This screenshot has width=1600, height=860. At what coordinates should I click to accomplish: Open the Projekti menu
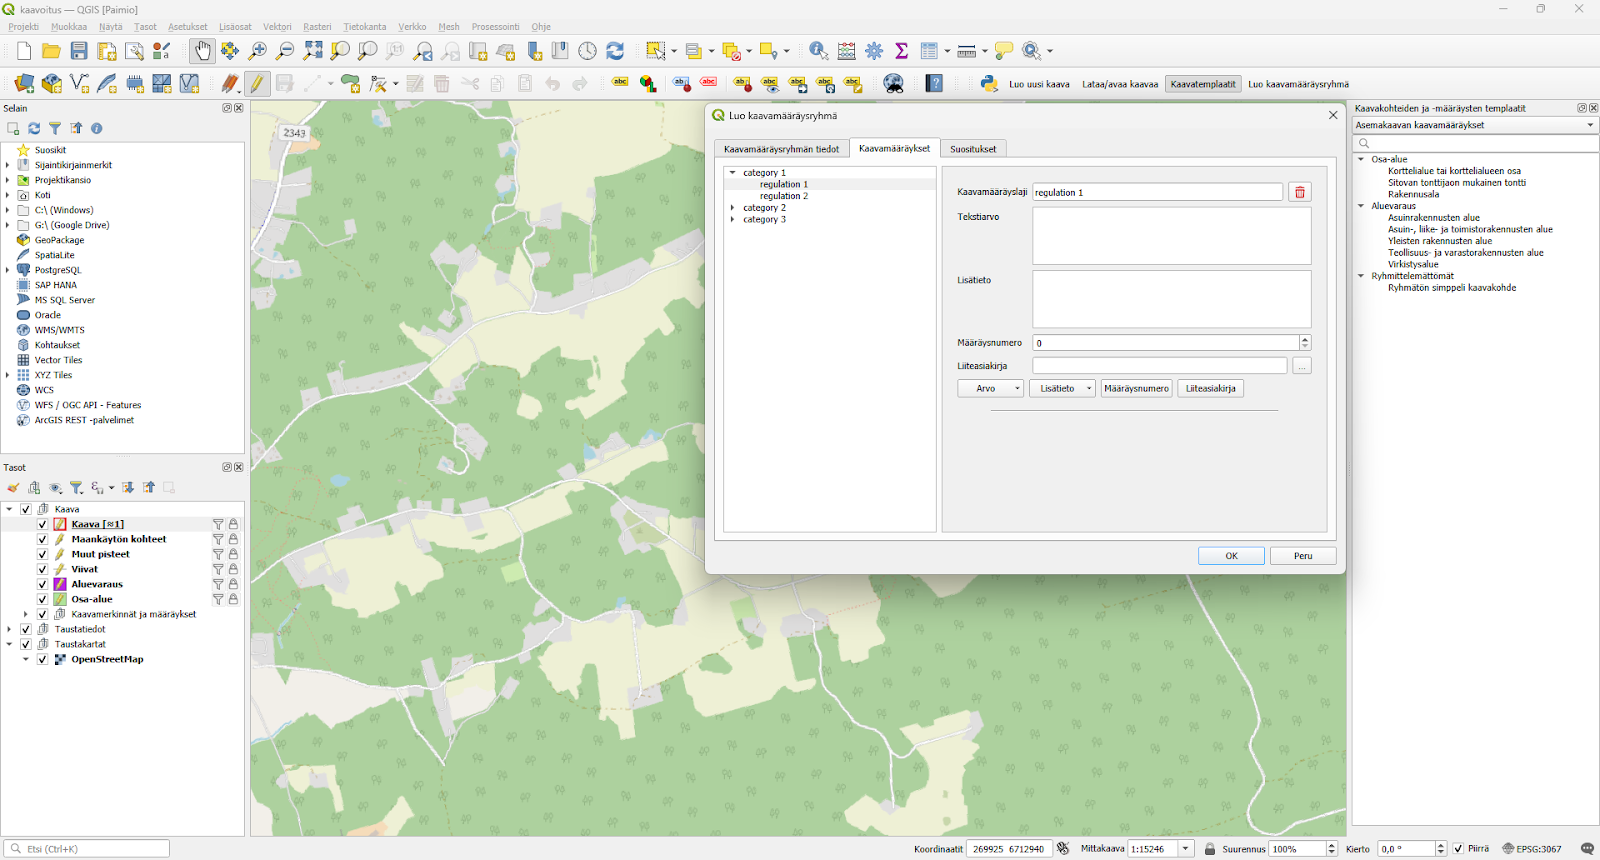(23, 27)
